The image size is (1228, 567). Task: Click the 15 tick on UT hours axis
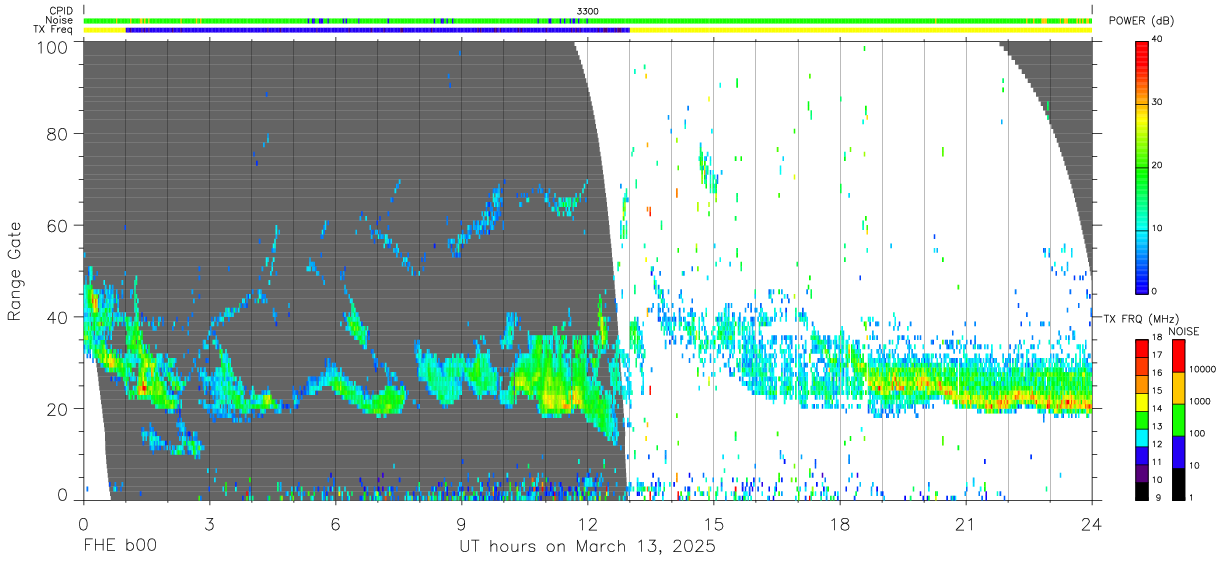[x=714, y=524]
